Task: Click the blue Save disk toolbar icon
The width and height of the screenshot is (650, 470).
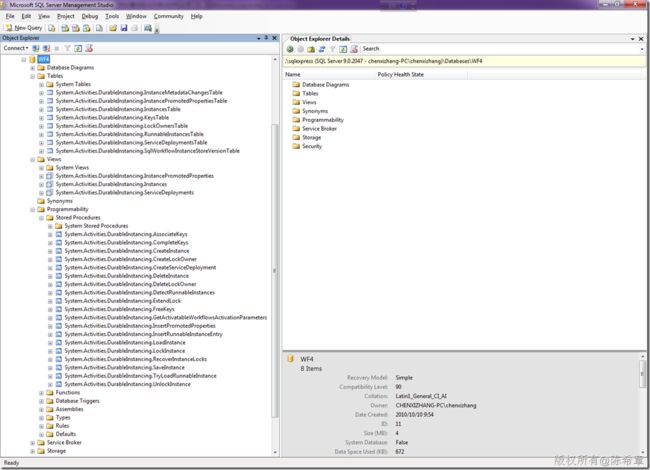Action: tap(124, 28)
